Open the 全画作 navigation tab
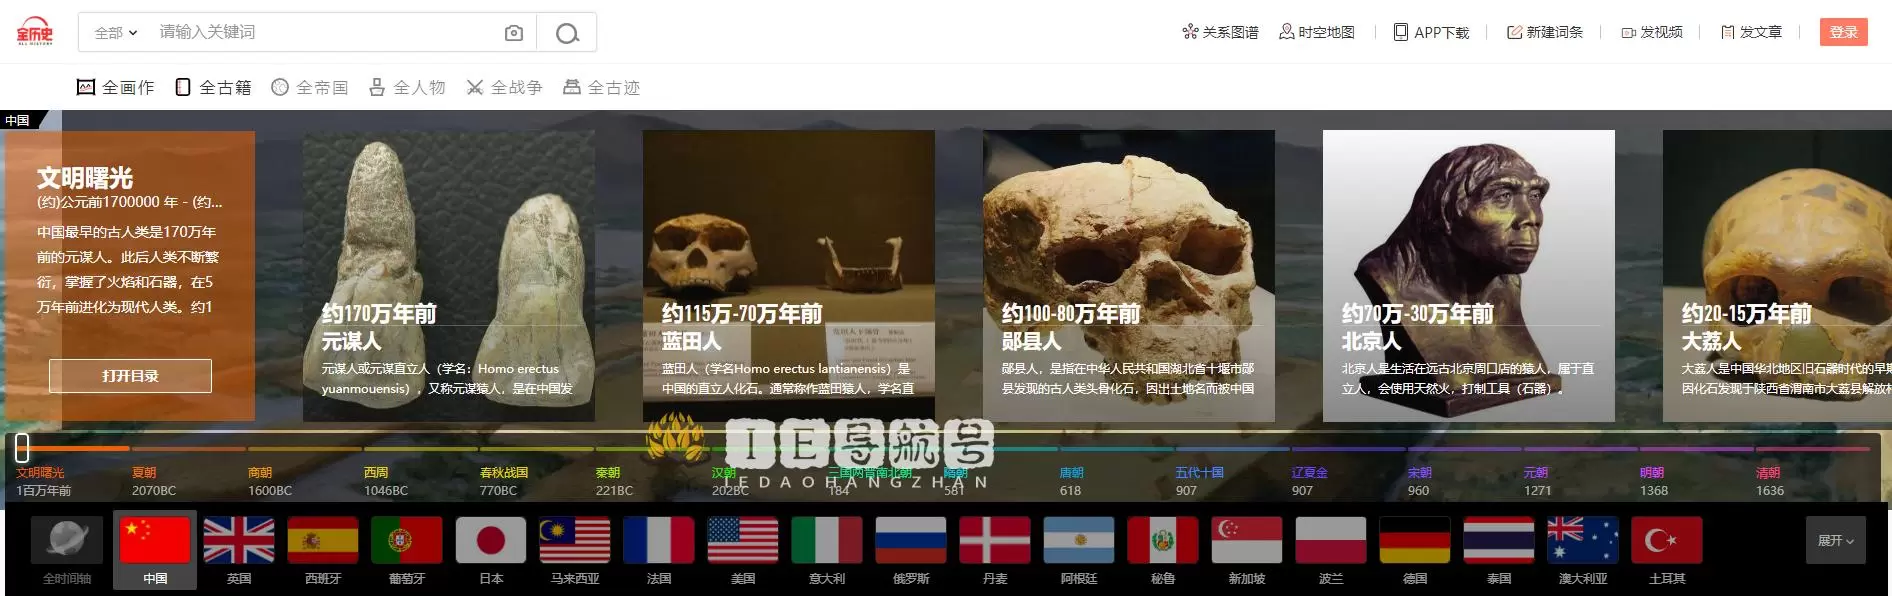This screenshot has width=1892, height=596. tap(116, 87)
